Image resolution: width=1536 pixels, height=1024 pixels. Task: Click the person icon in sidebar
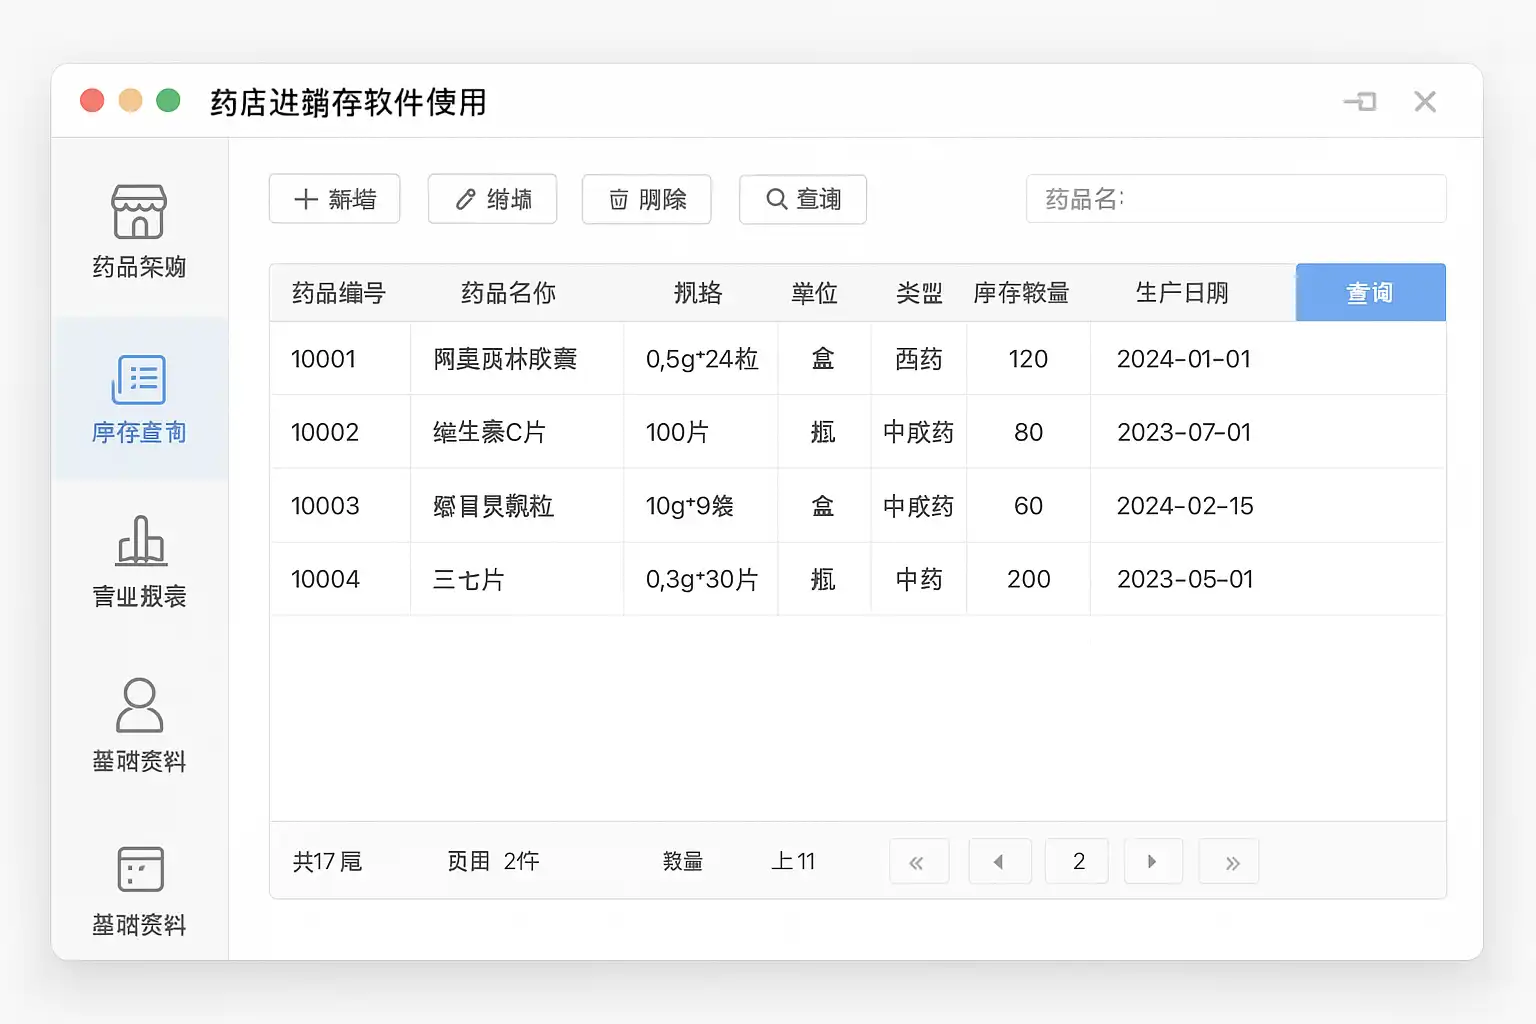coord(139,705)
